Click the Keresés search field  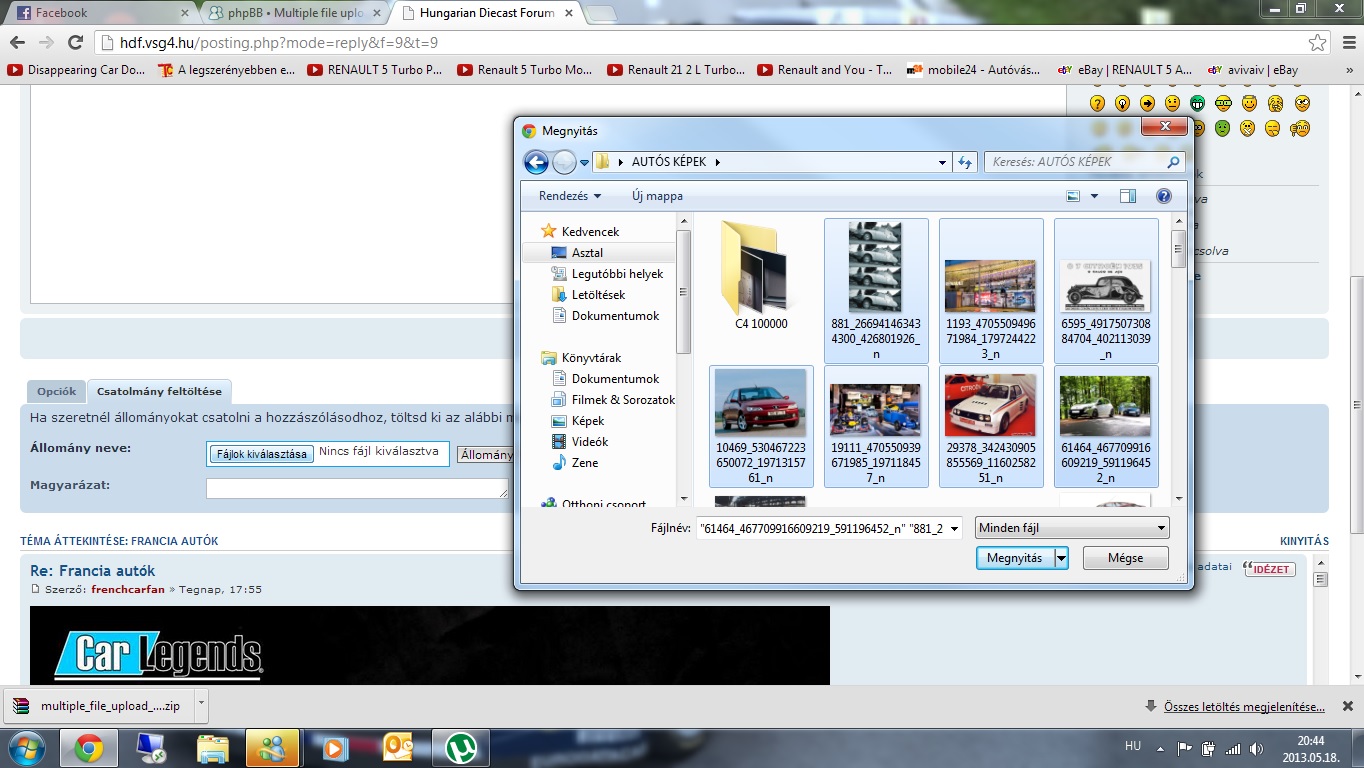(x=1075, y=162)
